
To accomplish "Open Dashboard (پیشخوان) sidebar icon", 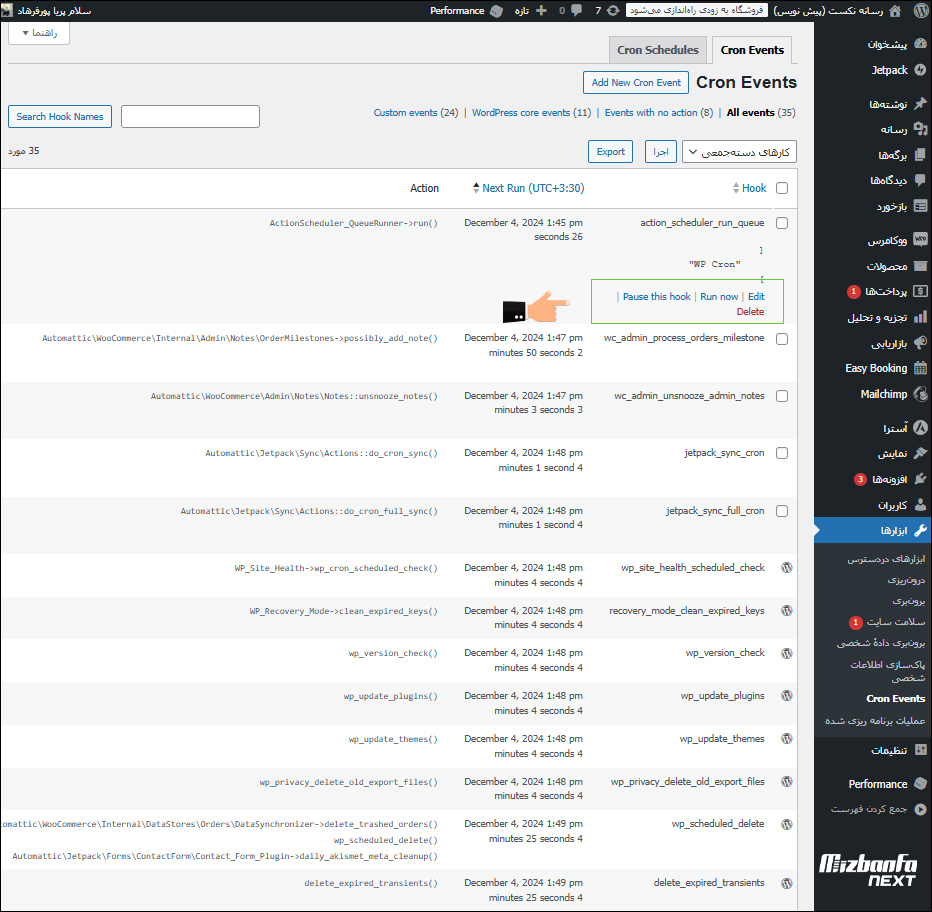I will pos(920,43).
